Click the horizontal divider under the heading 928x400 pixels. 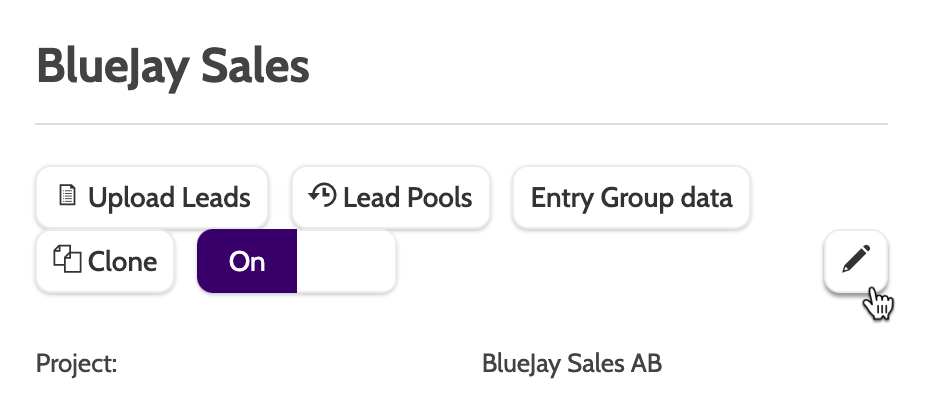click(x=461, y=124)
